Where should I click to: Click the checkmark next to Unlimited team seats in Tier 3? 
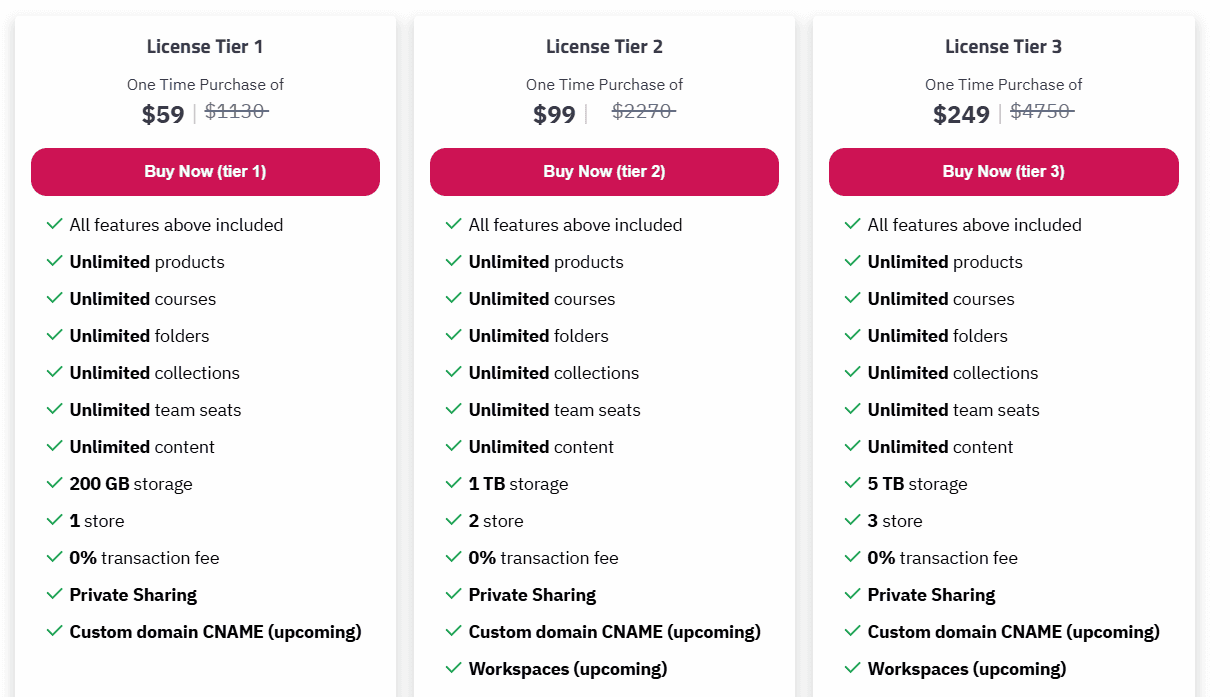[x=853, y=409]
